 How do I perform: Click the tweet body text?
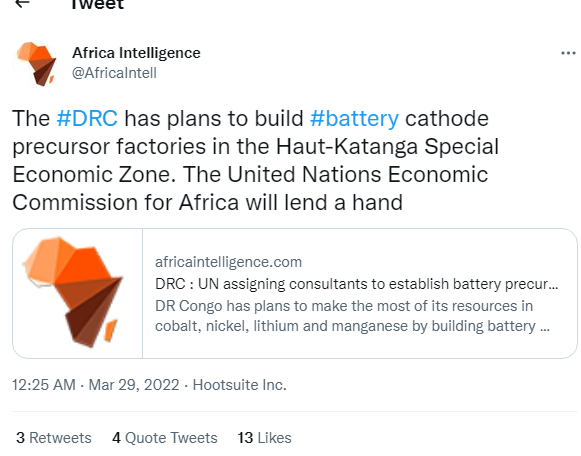point(256,160)
